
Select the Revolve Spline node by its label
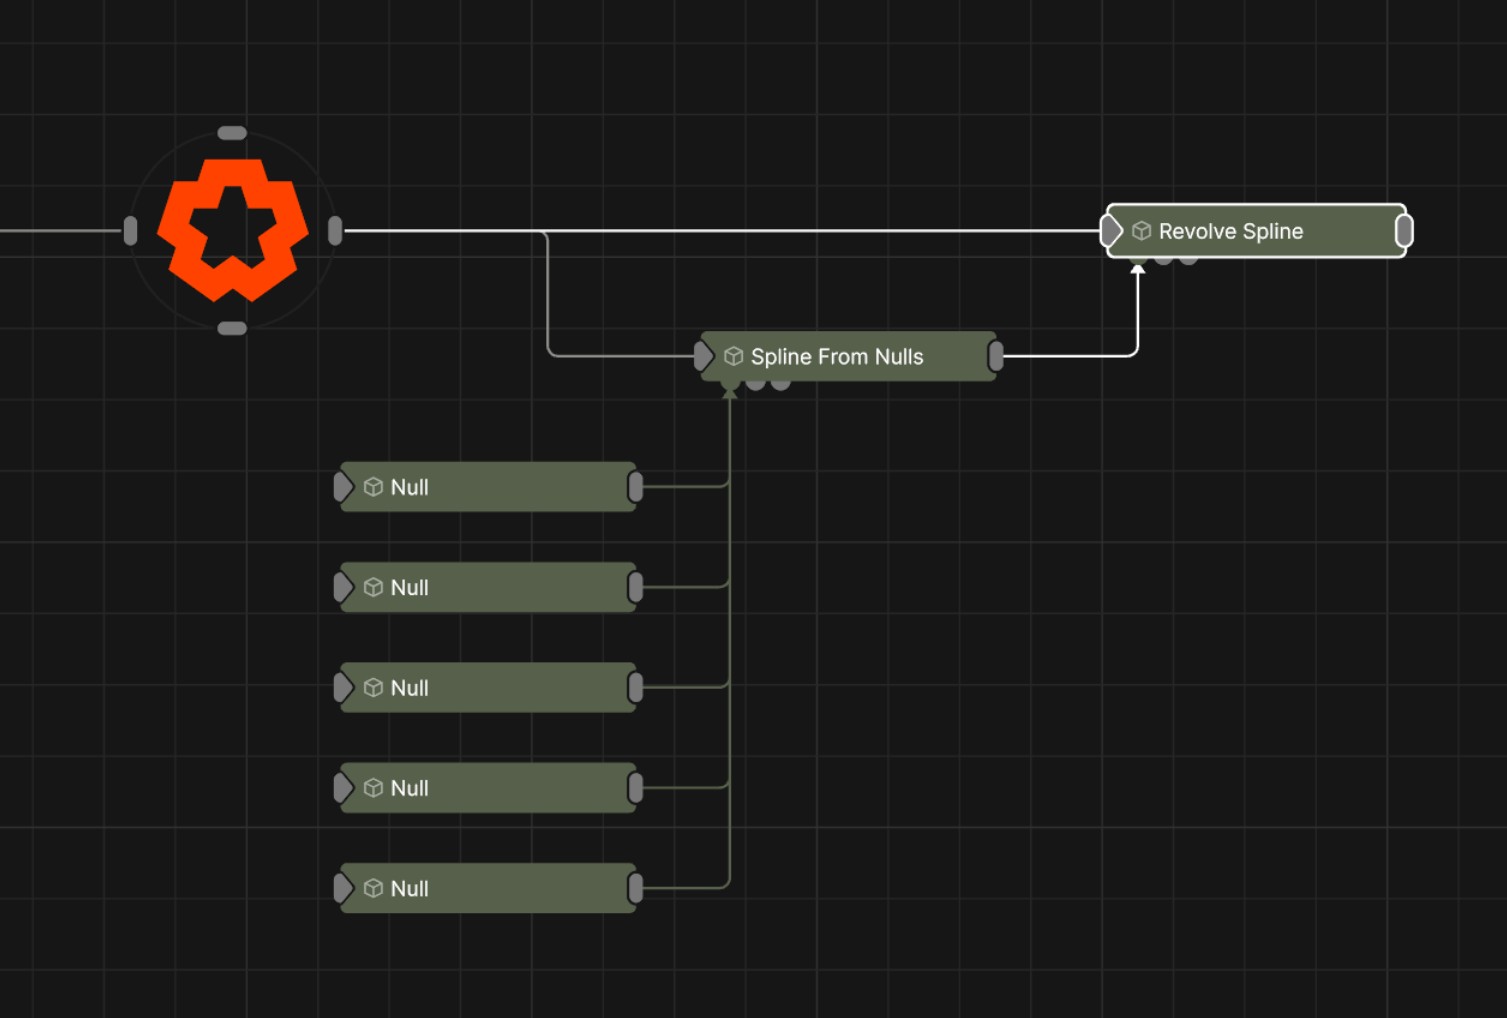[x=1230, y=231]
